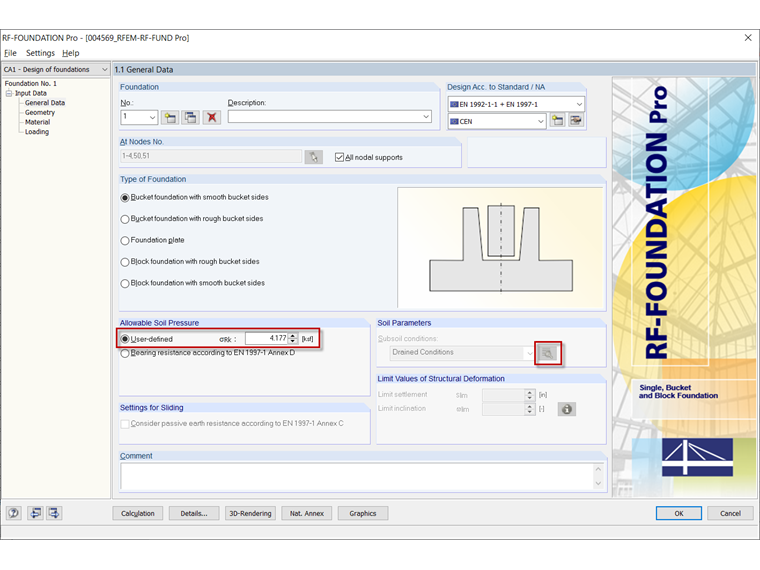The height and width of the screenshot is (570, 760).
Task: Click the Comment box scroll down arrow
Action: (x=598, y=483)
